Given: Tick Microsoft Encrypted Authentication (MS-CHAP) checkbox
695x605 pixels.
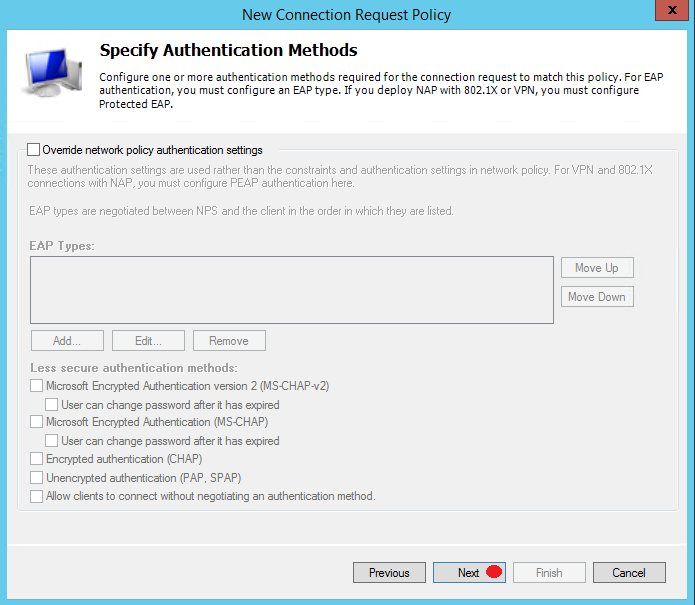Looking at the screenshot, I should point(36,422).
